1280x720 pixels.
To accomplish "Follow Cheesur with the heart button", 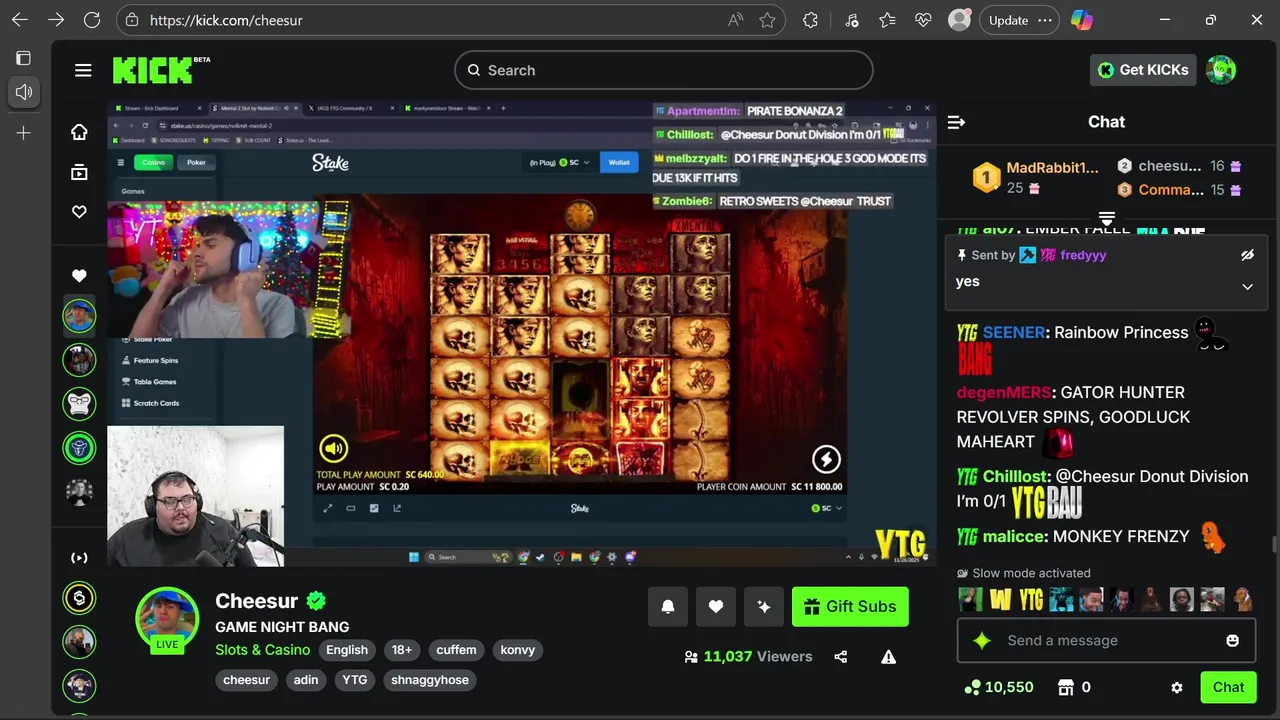I will (716, 606).
